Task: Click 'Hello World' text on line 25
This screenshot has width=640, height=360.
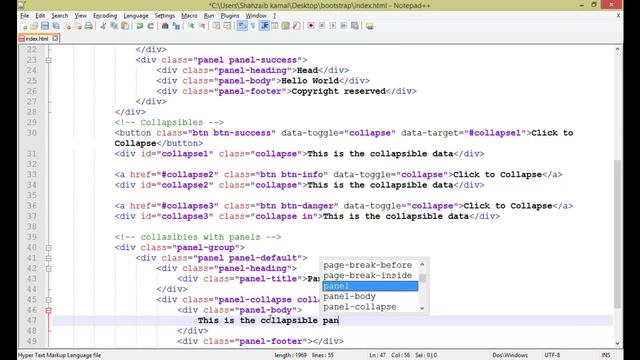Action: tap(310, 81)
